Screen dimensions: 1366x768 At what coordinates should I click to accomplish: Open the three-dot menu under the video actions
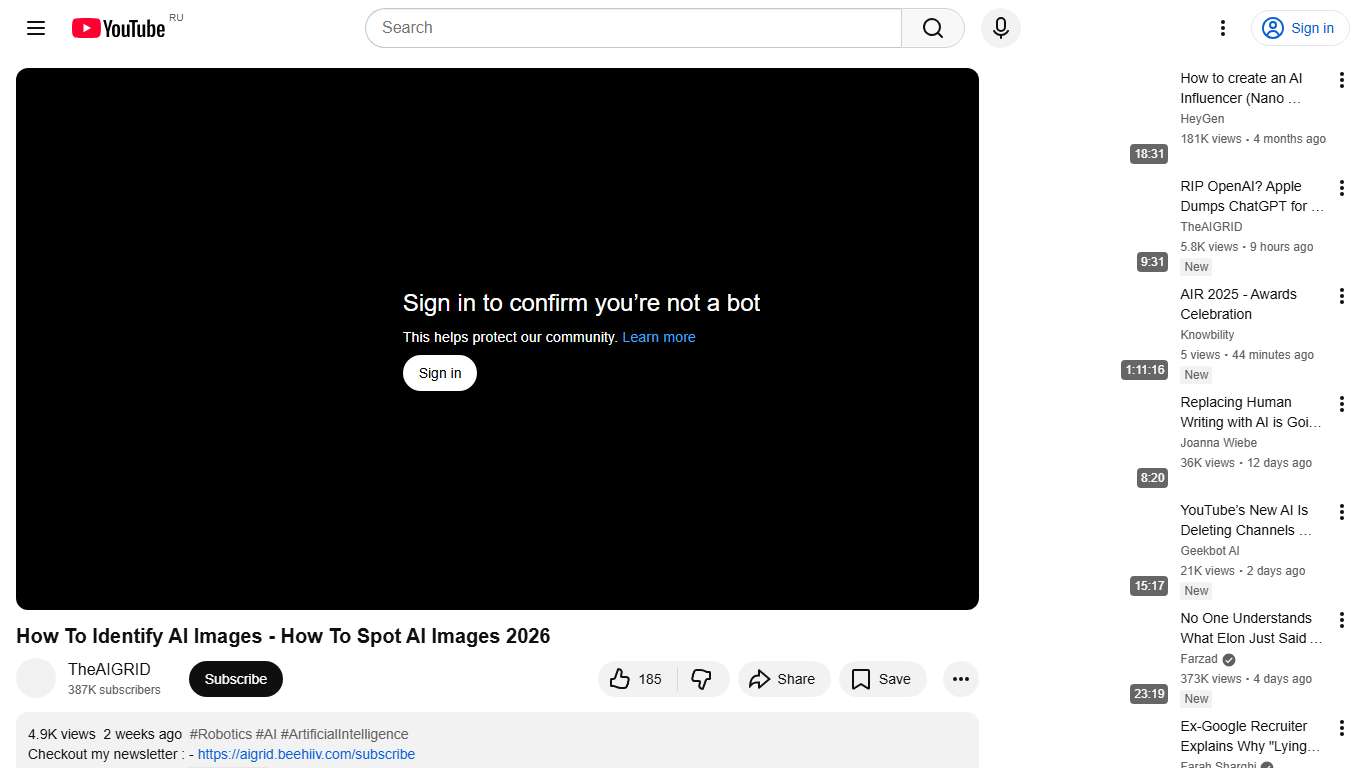tap(960, 679)
